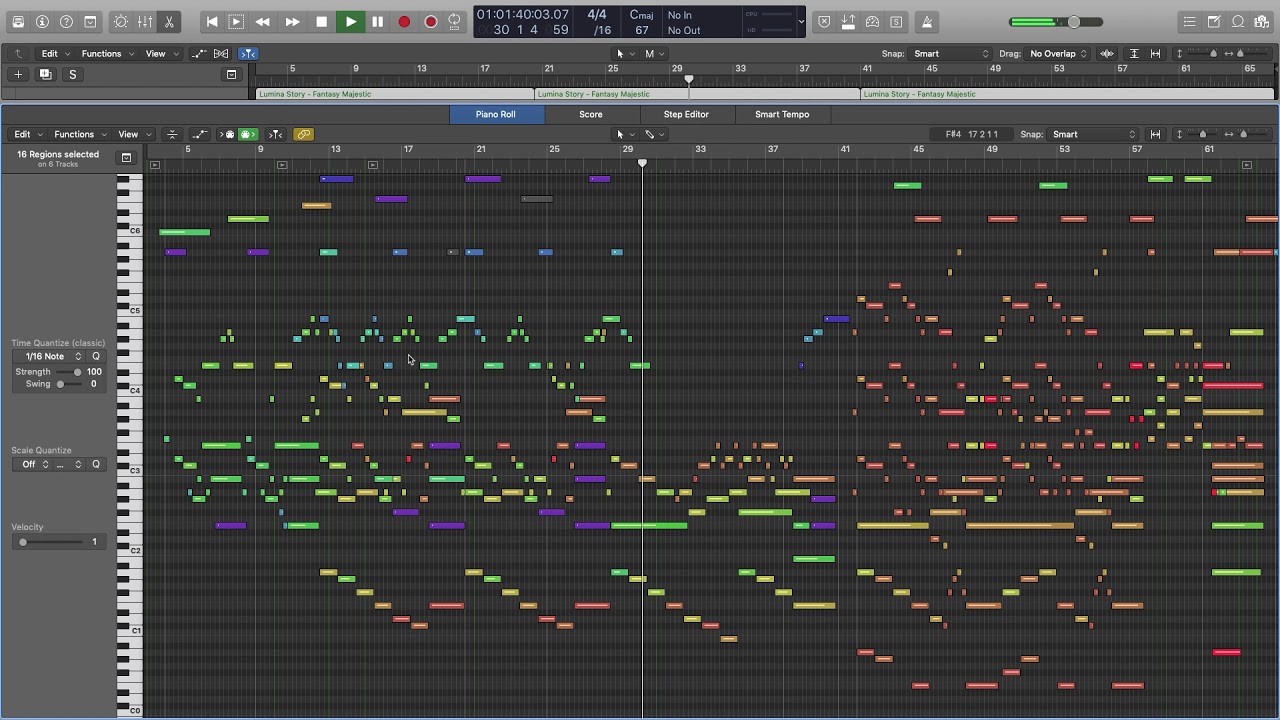This screenshot has height=720, width=1280.
Task: Open the Note Pads icon
Action: (x=1213, y=22)
